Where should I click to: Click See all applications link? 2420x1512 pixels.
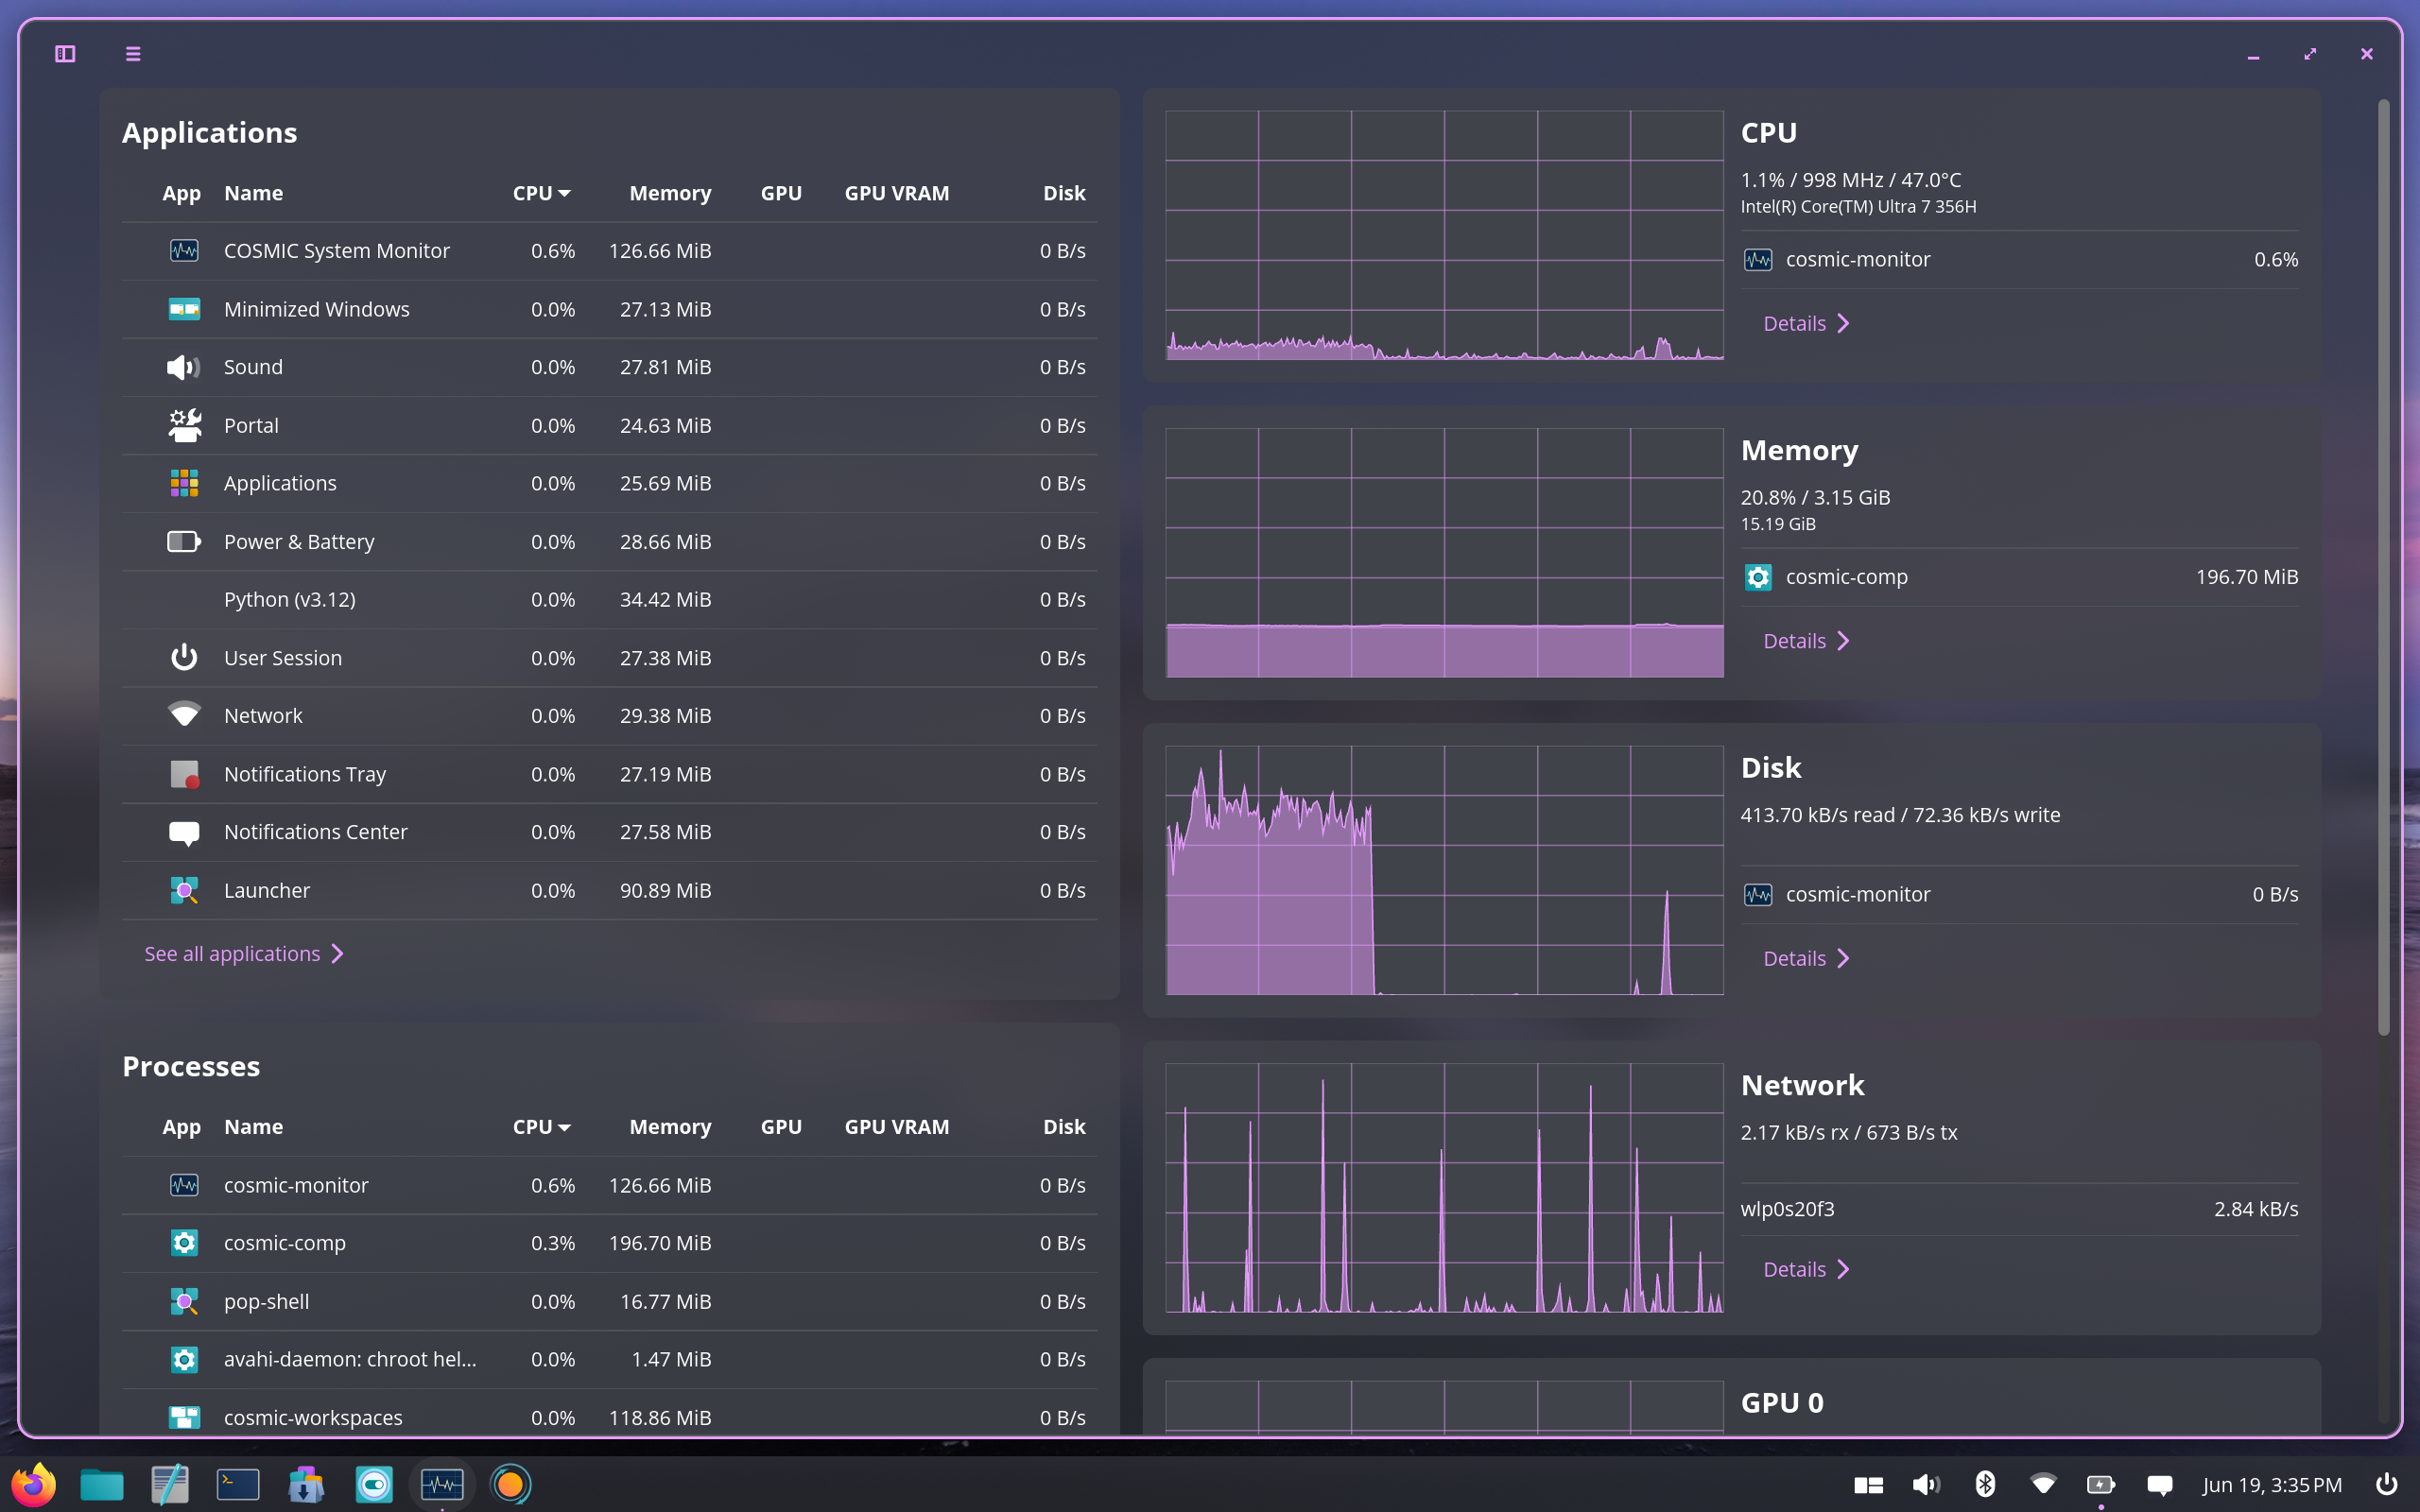click(x=244, y=954)
